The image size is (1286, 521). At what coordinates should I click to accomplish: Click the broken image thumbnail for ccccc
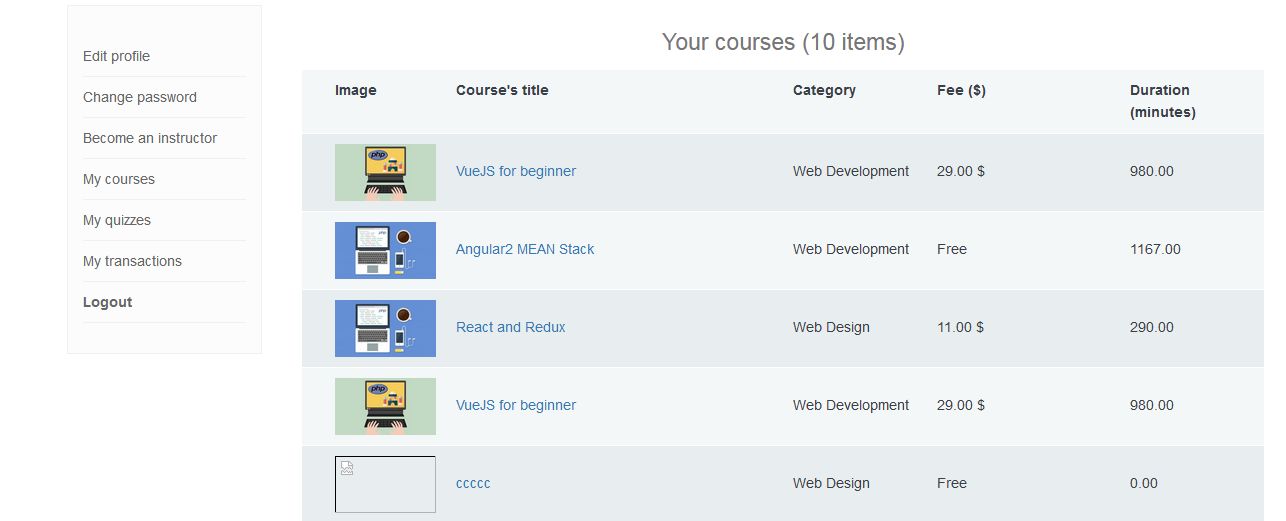(x=385, y=484)
